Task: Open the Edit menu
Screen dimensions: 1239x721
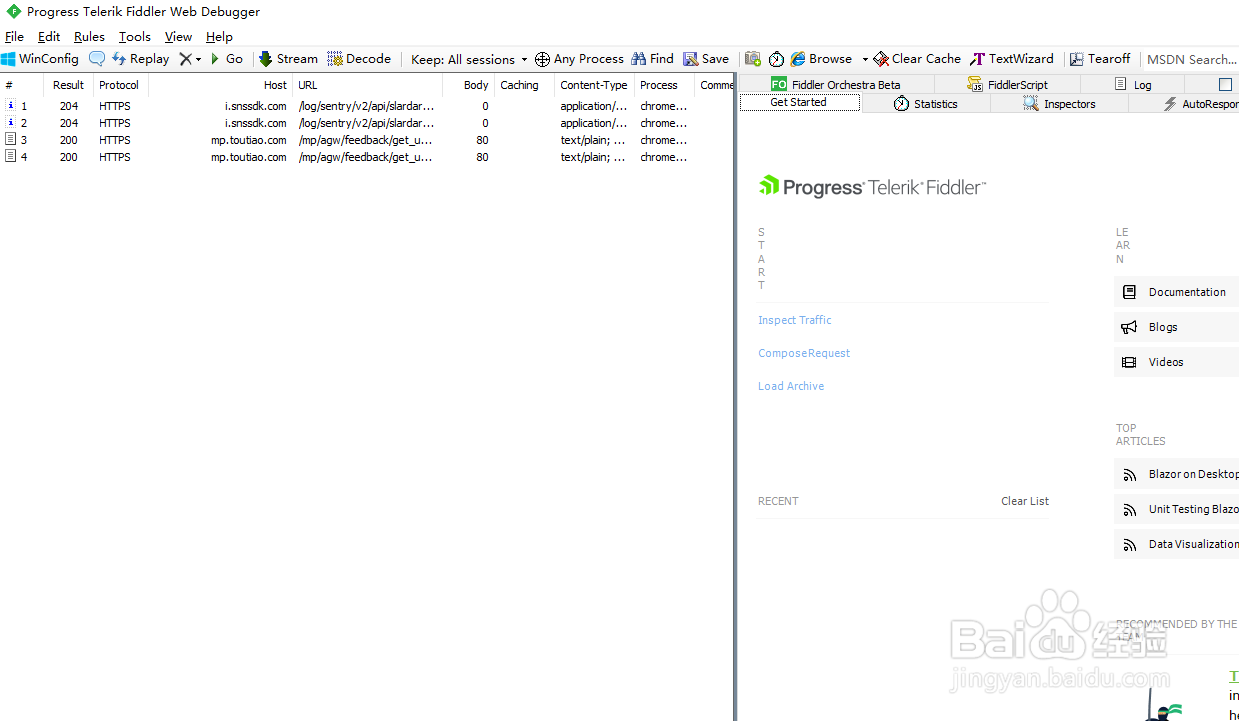Action: point(49,37)
